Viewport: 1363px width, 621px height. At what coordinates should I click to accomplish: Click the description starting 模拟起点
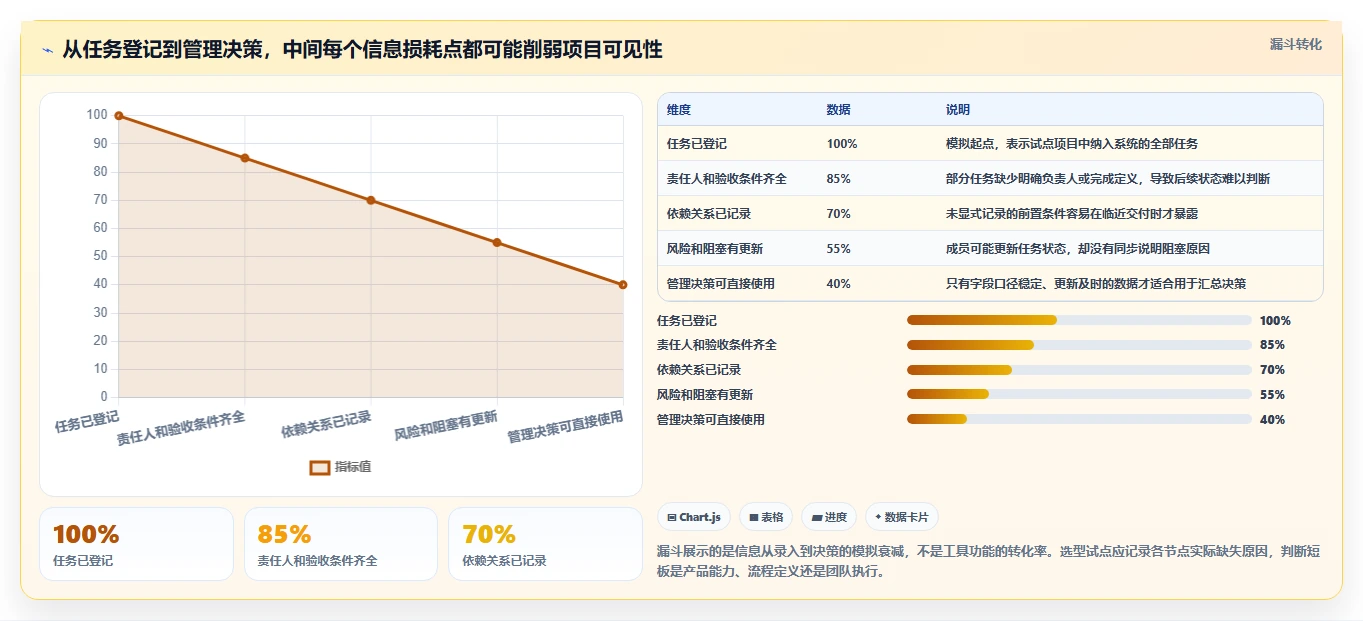point(1072,144)
